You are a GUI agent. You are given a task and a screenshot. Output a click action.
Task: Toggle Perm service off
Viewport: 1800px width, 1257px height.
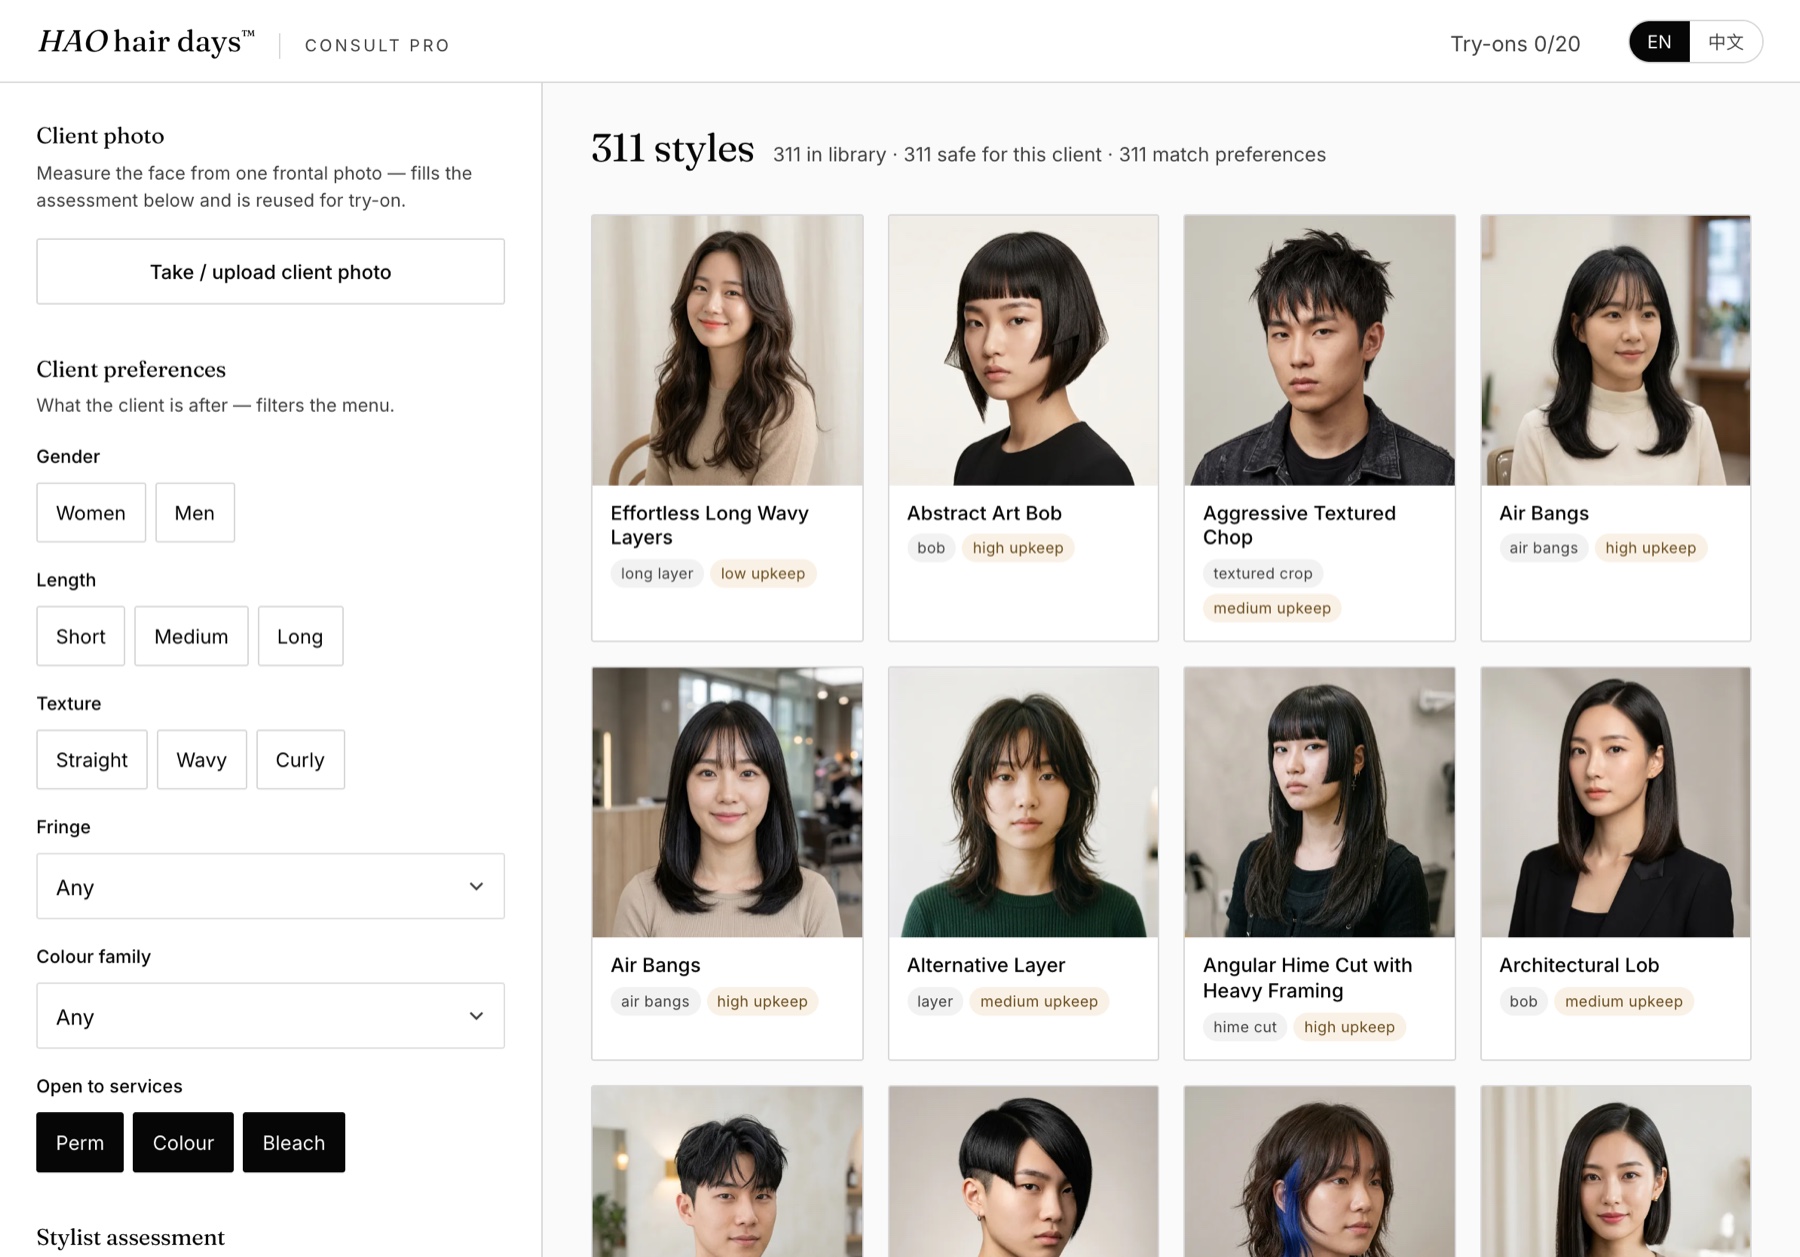80,1142
